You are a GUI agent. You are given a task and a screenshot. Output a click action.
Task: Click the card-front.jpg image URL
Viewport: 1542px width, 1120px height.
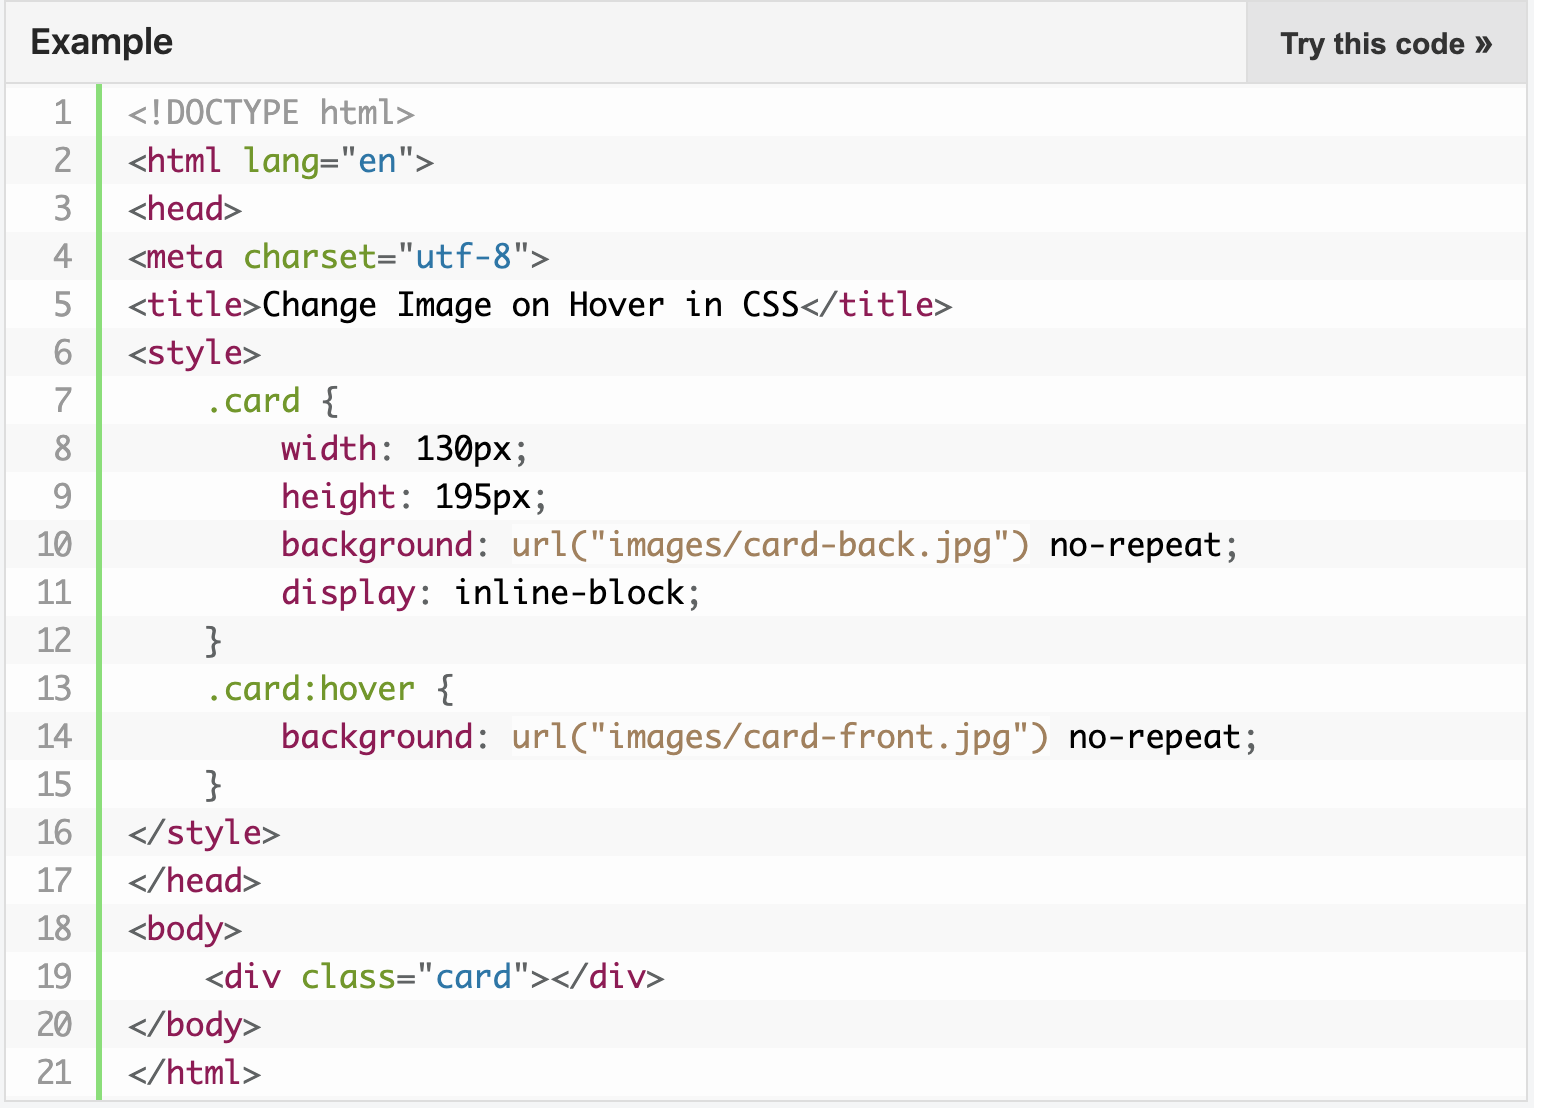click(x=780, y=736)
